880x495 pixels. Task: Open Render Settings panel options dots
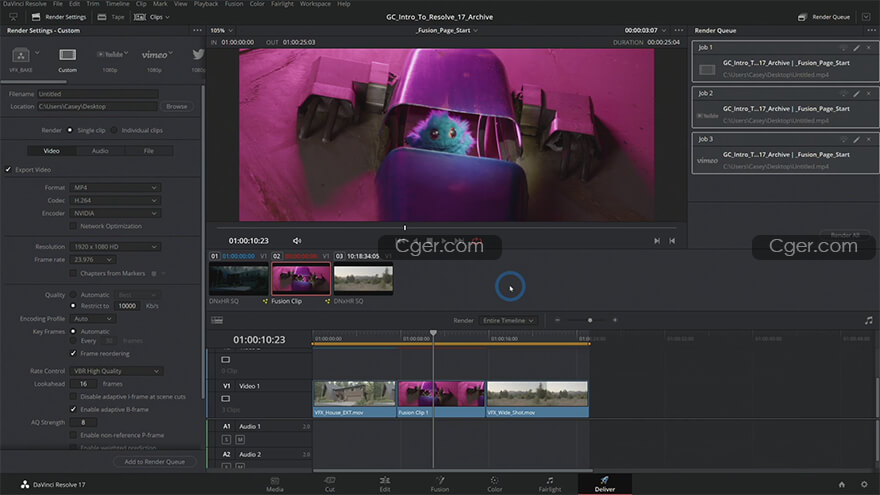point(197,30)
